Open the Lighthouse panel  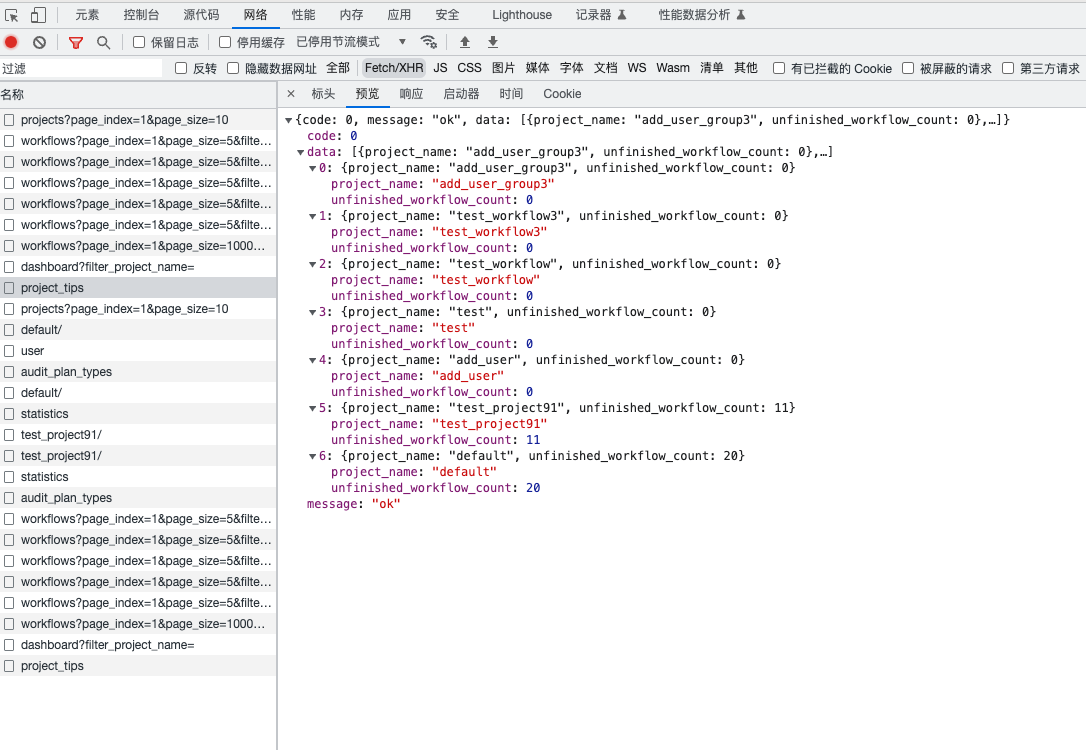pos(522,15)
